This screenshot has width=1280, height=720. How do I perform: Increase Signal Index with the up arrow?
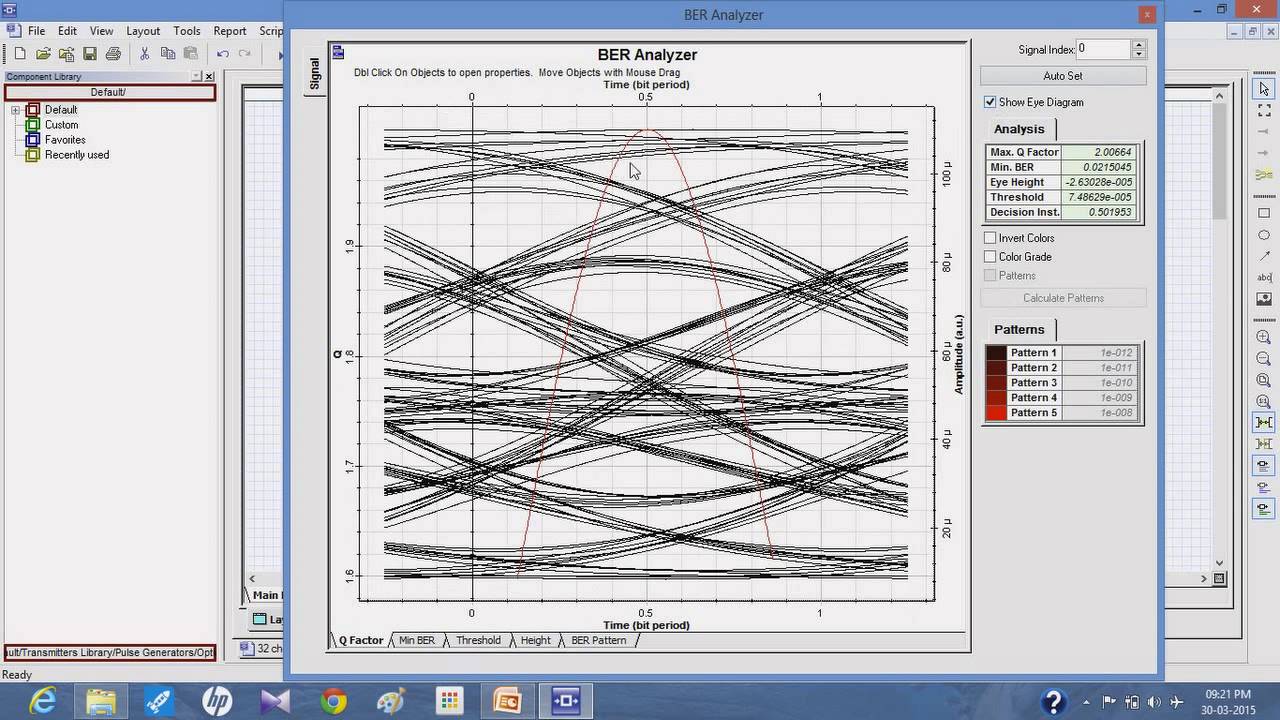(x=1139, y=45)
